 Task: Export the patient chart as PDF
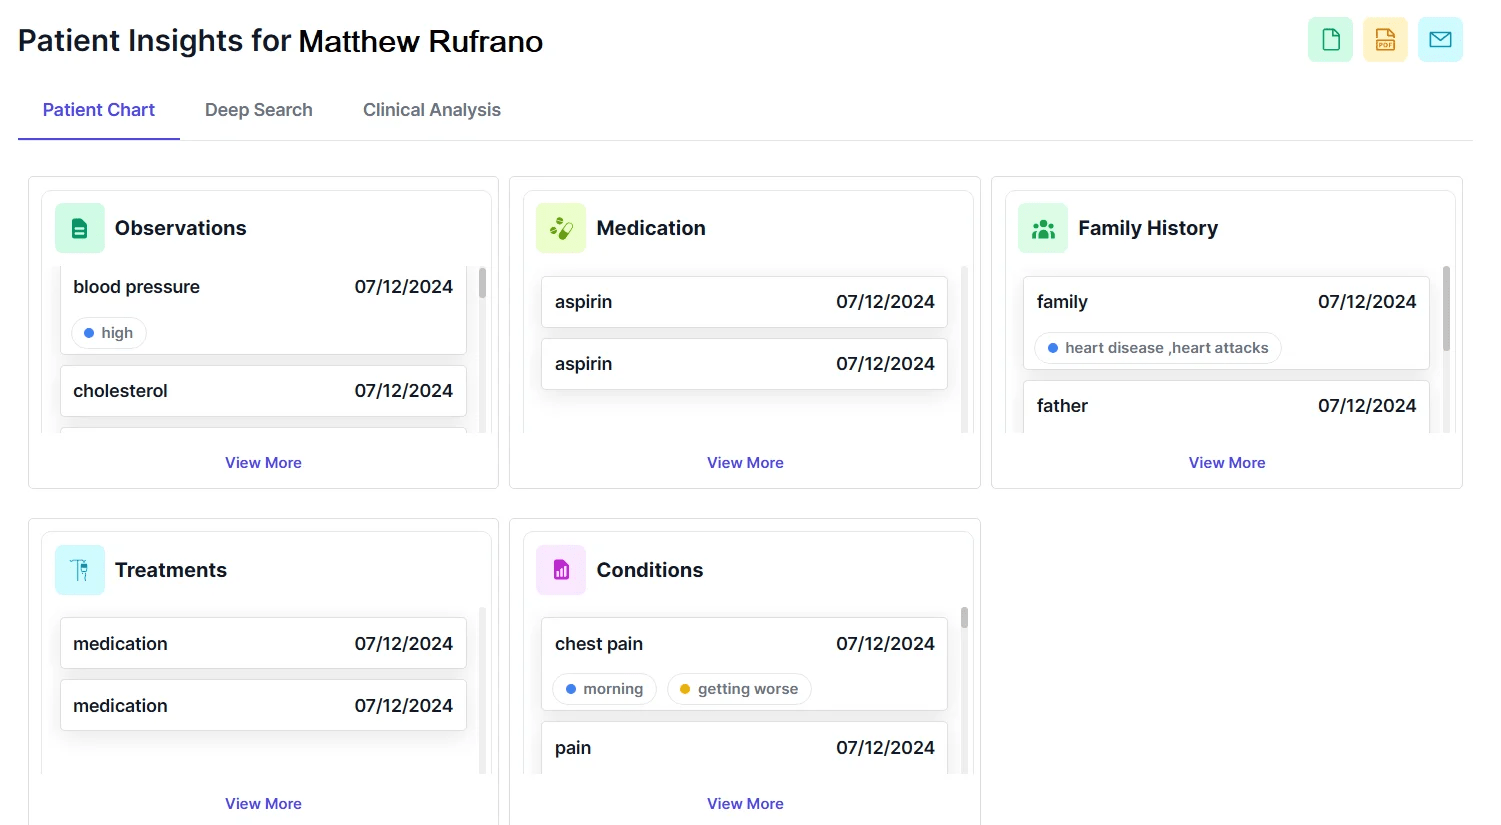(x=1385, y=40)
